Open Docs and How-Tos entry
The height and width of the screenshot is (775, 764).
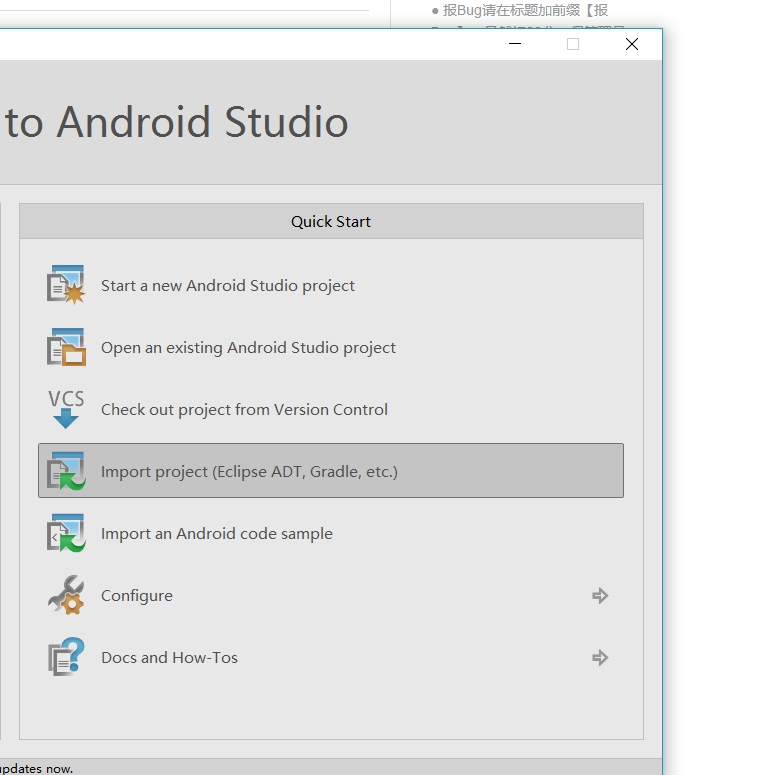point(169,658)
